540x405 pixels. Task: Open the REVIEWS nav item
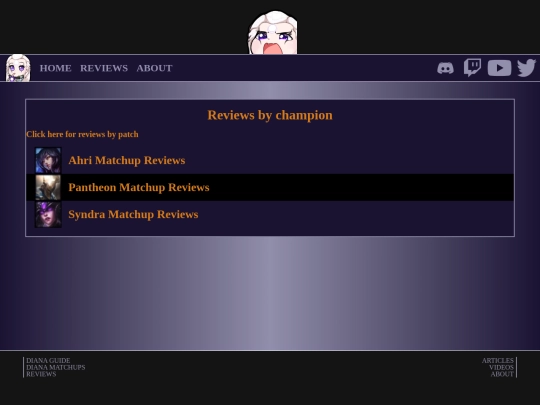(104, 68)
